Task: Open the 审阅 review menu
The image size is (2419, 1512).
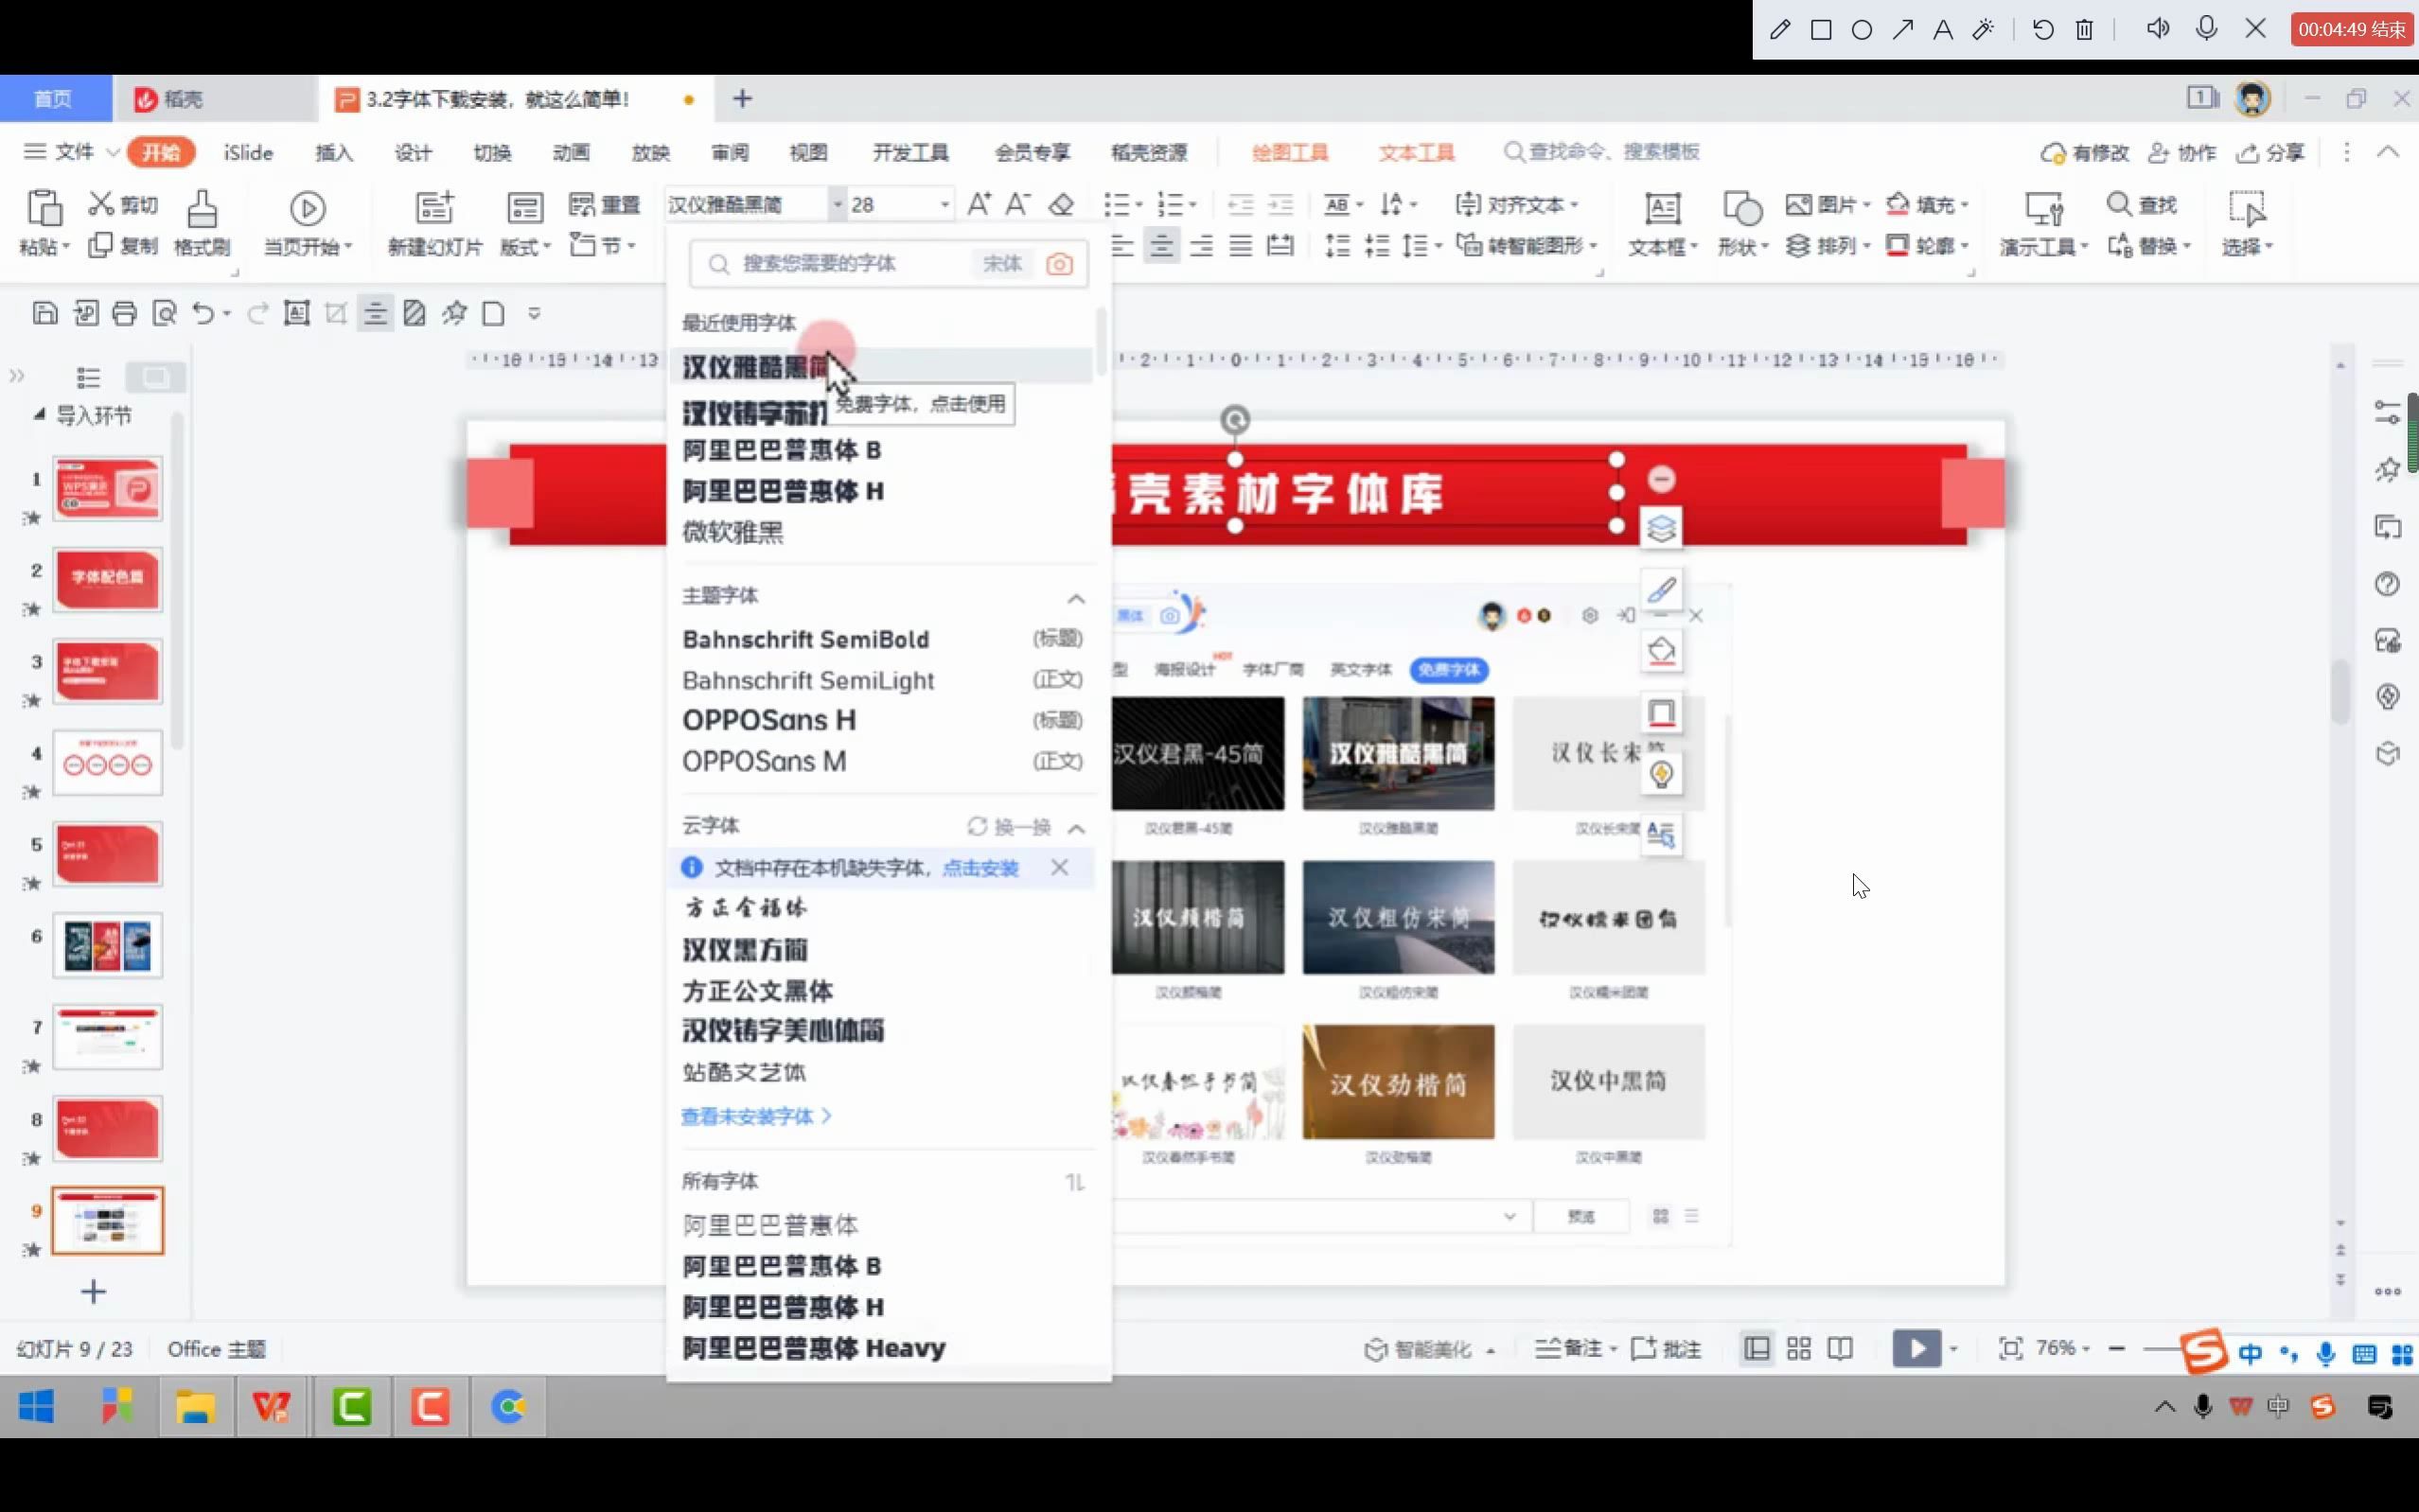Action: click(x=730, y=152)
